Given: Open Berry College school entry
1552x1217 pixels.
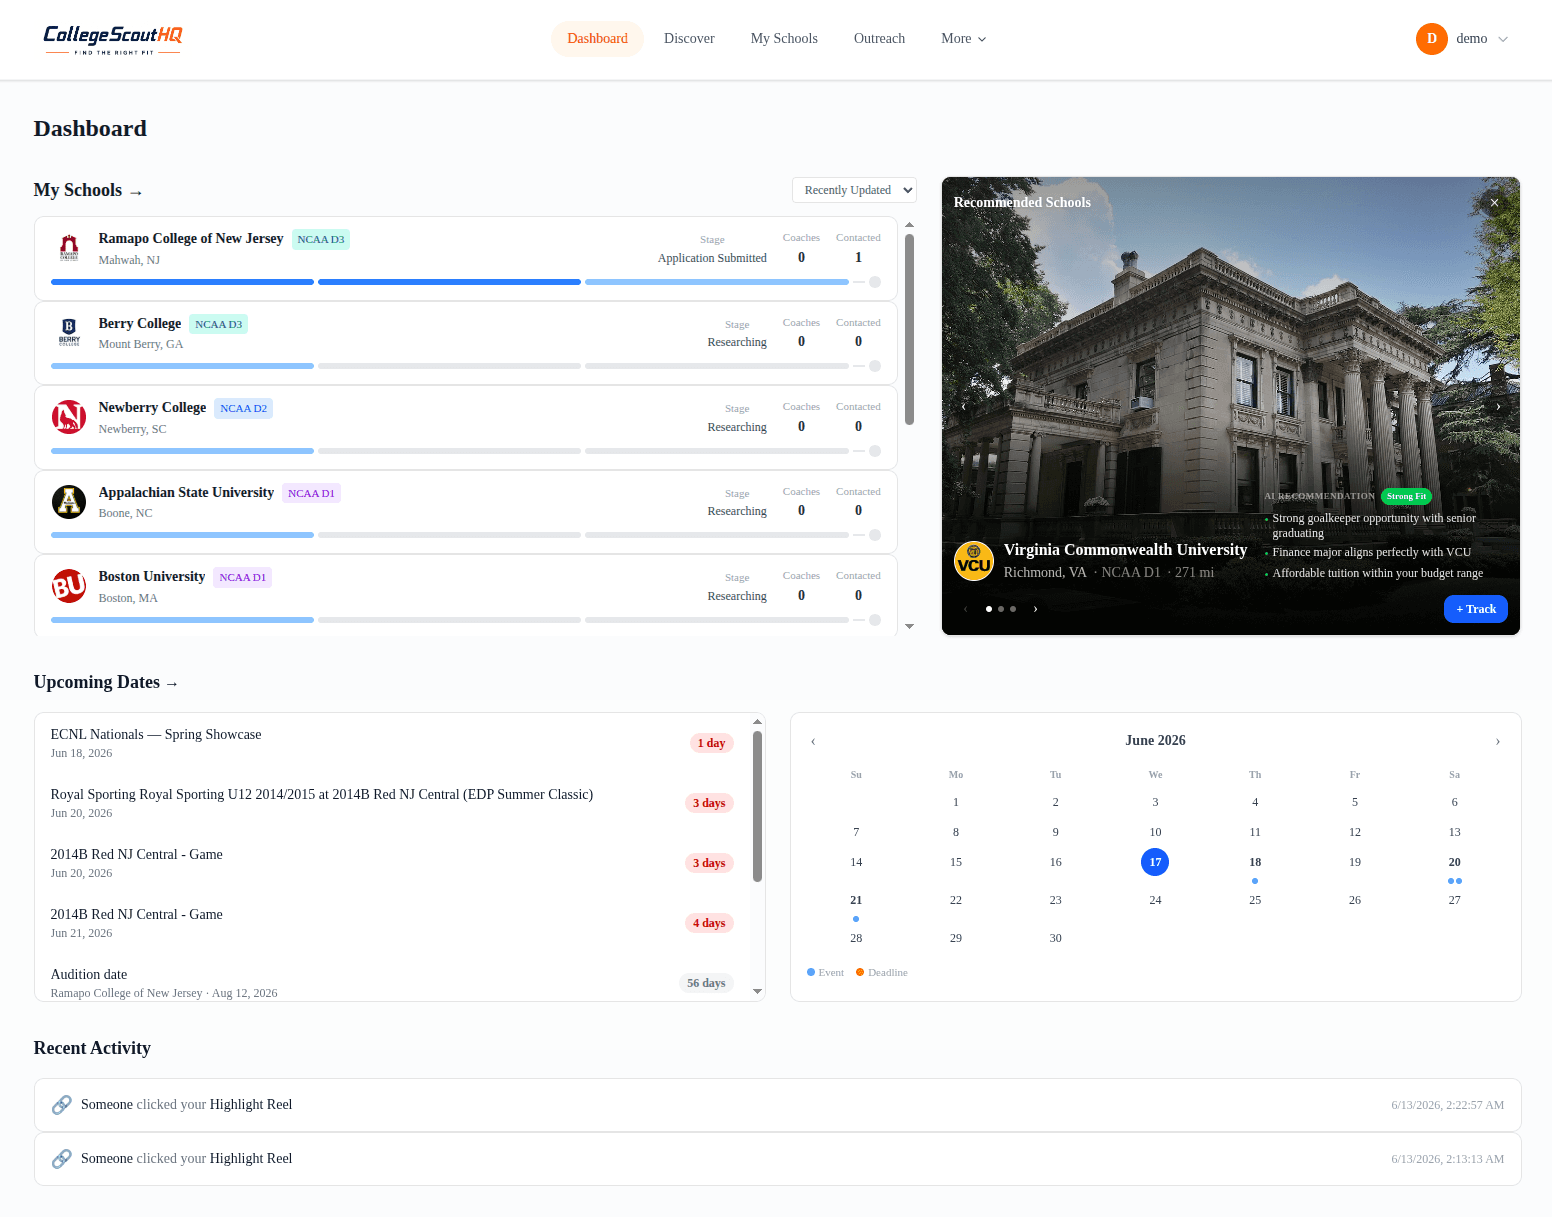Looking at the screenshot, I should tap(466, 343).
